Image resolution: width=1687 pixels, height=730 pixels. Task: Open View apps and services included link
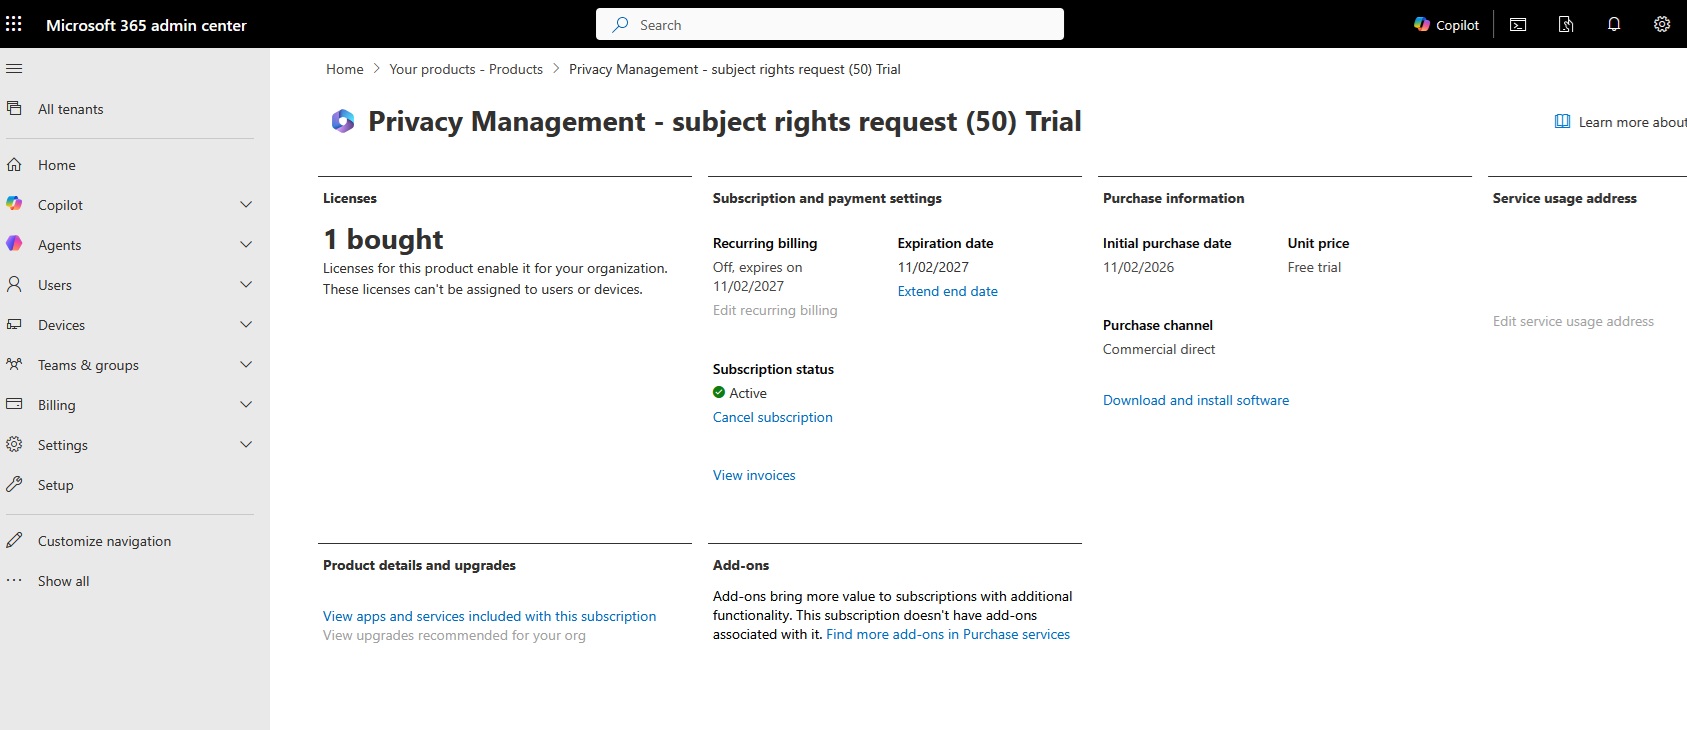490,616
